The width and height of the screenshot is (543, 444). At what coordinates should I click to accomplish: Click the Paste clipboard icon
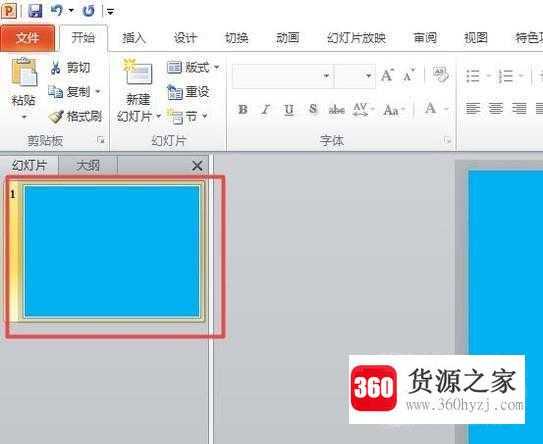[x=24, y=72]
